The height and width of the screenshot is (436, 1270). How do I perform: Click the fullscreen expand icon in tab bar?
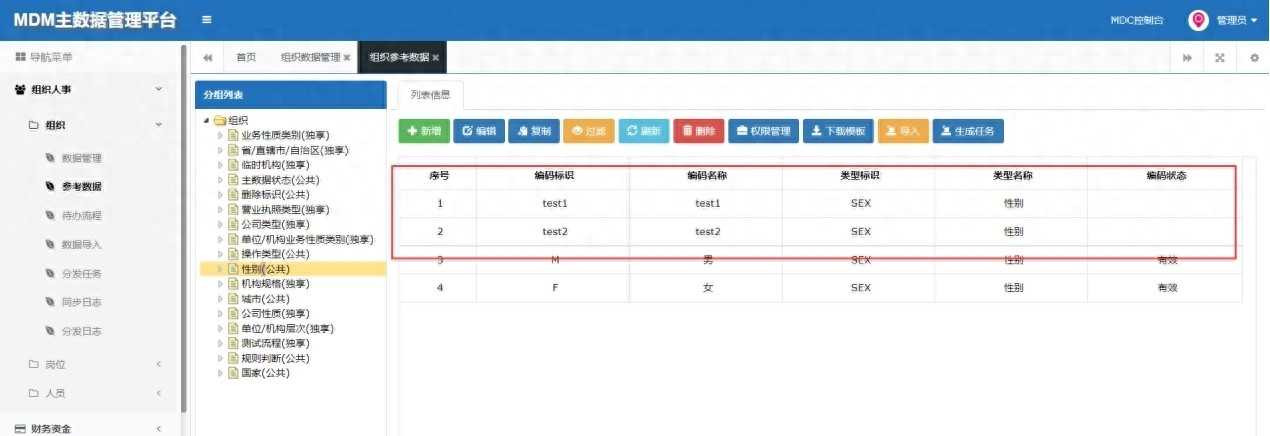point(1220,58)
